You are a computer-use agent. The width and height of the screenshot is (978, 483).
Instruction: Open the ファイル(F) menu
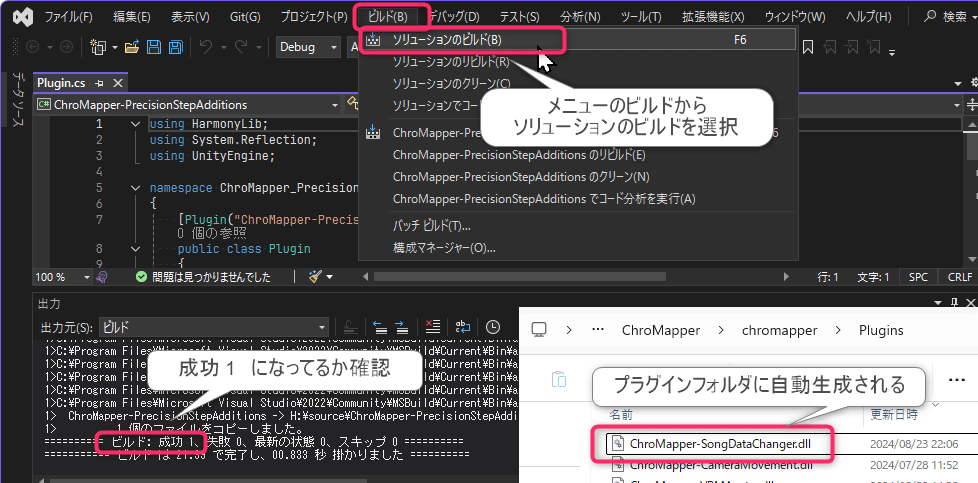[68, 17]
